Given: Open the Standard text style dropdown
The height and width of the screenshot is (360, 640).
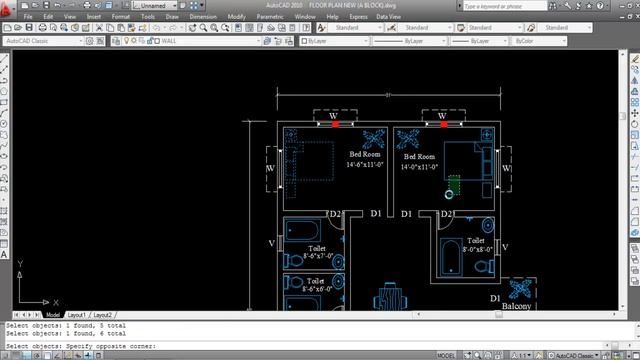Looking at the screenshot, I should click(355, 28).
